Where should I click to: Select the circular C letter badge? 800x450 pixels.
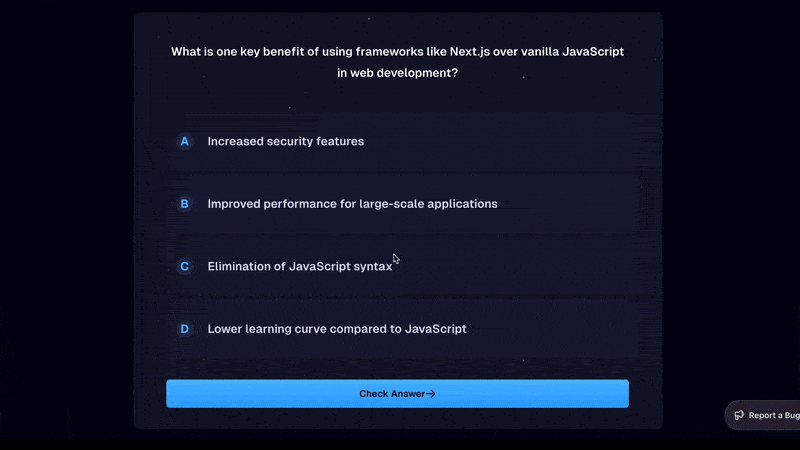tap(184, 267)
